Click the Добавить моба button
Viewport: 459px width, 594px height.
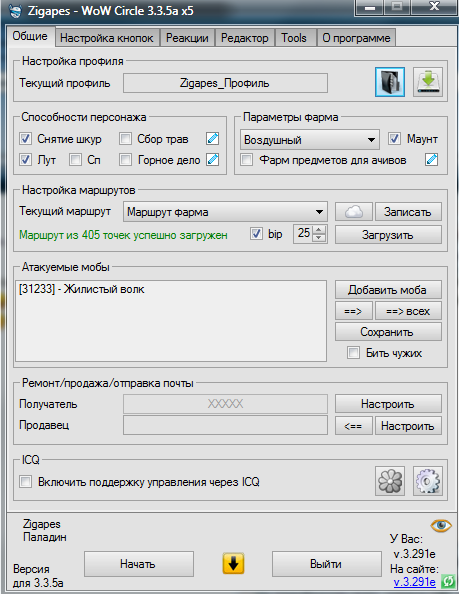pos(388,290)
